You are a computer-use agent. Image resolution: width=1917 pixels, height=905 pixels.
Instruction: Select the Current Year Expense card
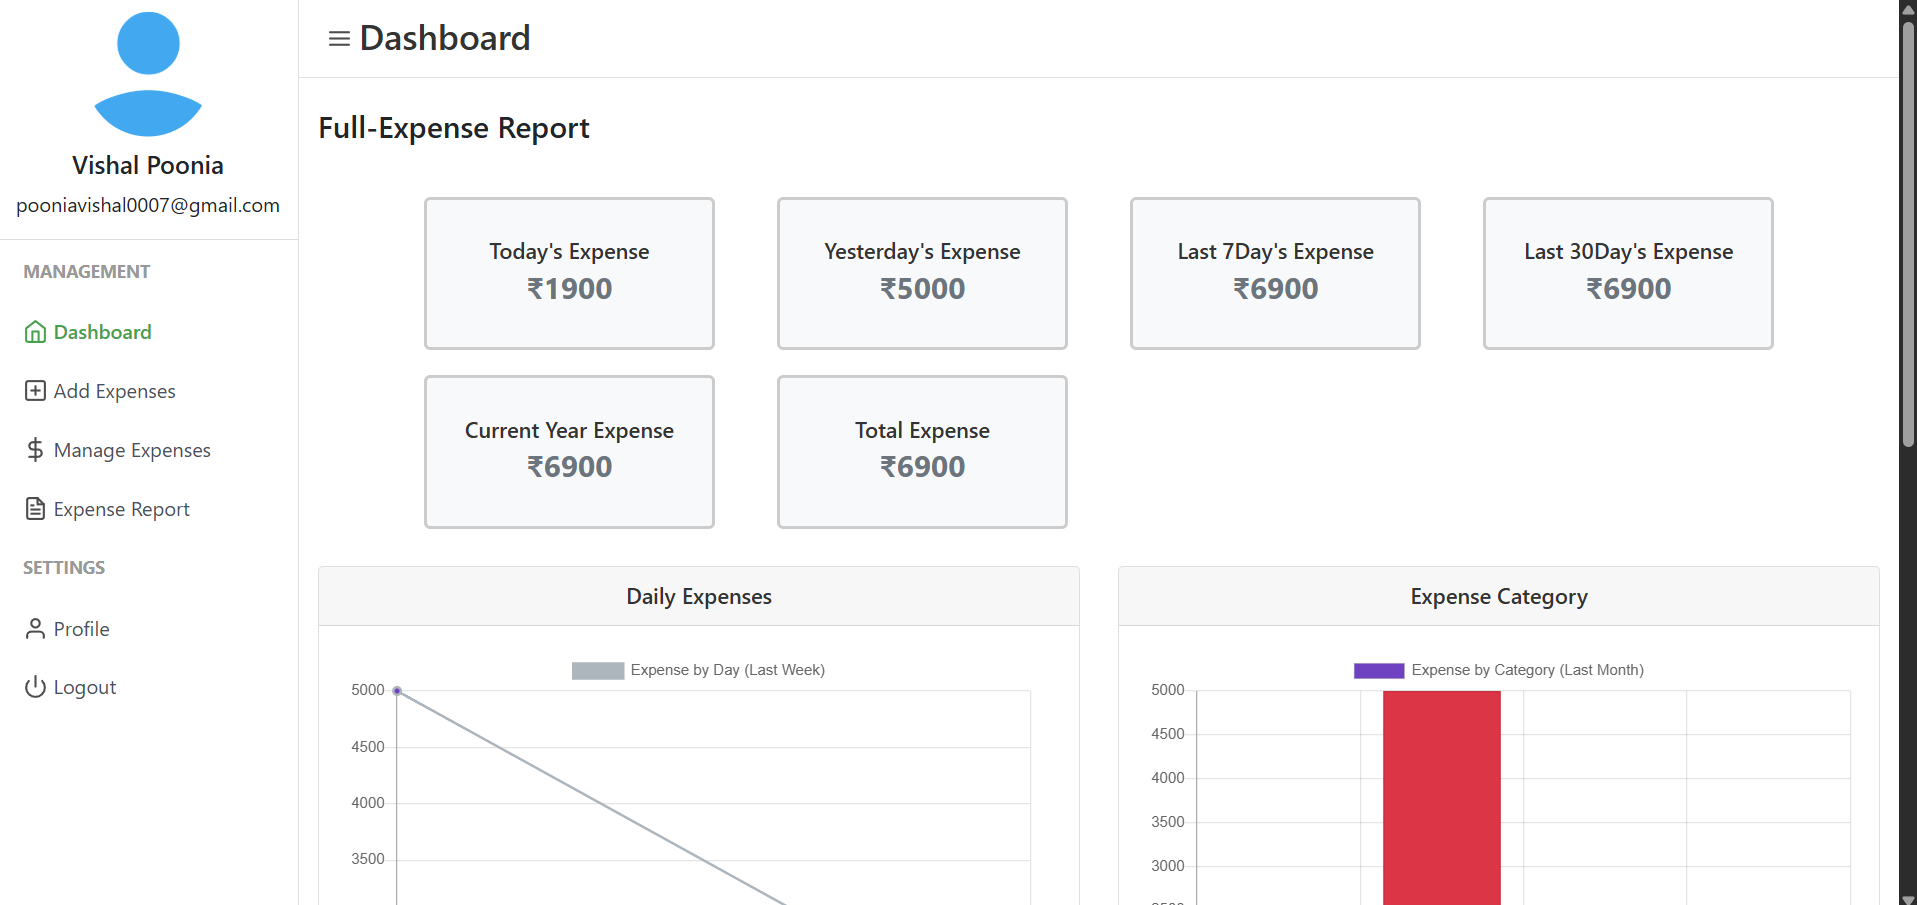[x=569, y=452]
